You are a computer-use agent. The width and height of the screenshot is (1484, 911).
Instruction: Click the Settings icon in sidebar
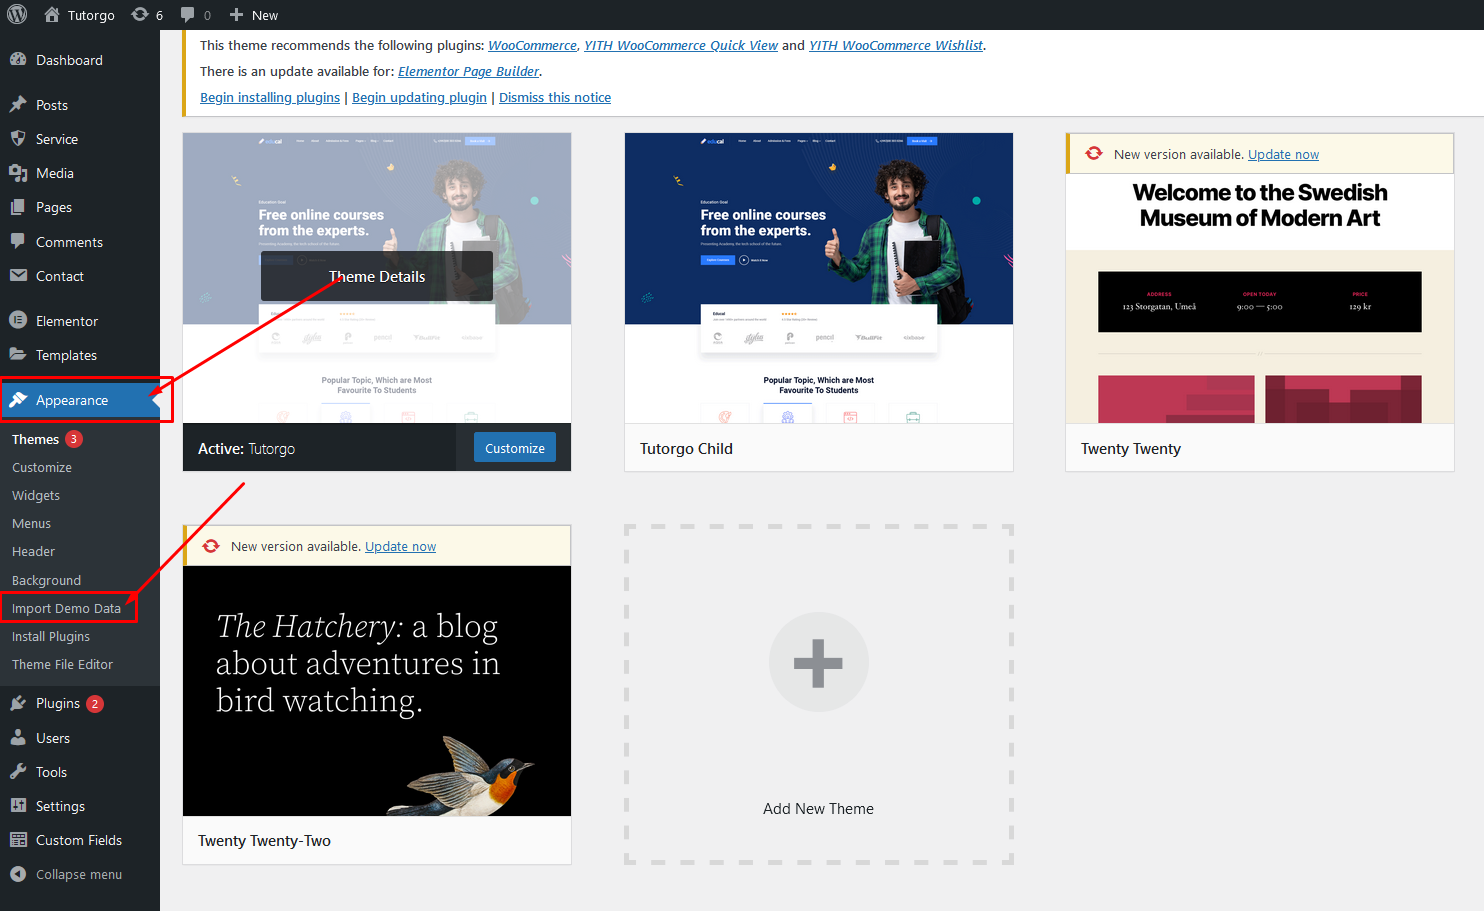tap(18, 806)
